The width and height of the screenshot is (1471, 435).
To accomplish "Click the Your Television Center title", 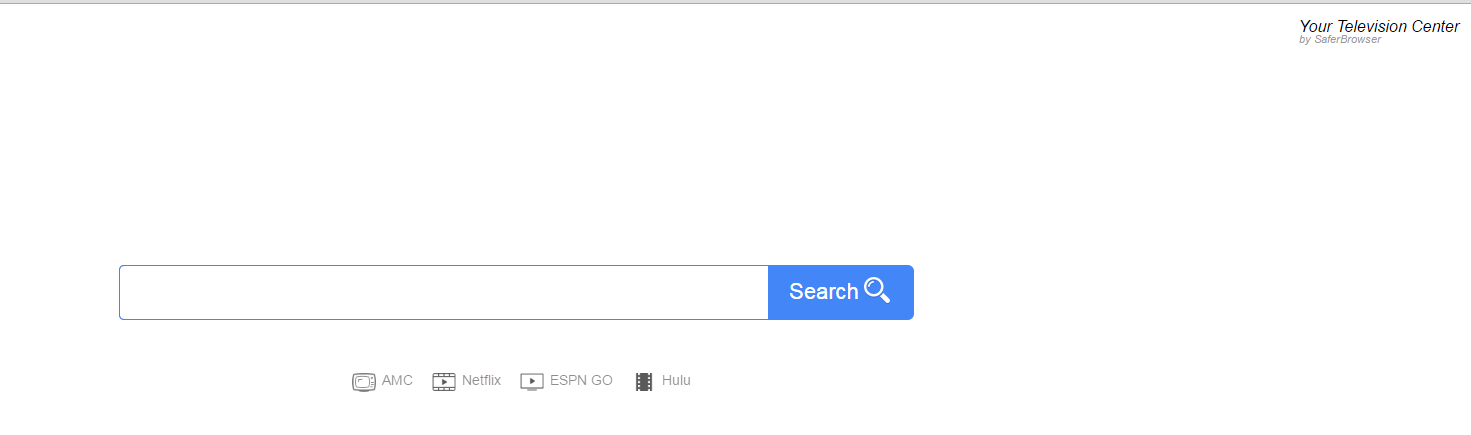I will [x=1379, y=27].
